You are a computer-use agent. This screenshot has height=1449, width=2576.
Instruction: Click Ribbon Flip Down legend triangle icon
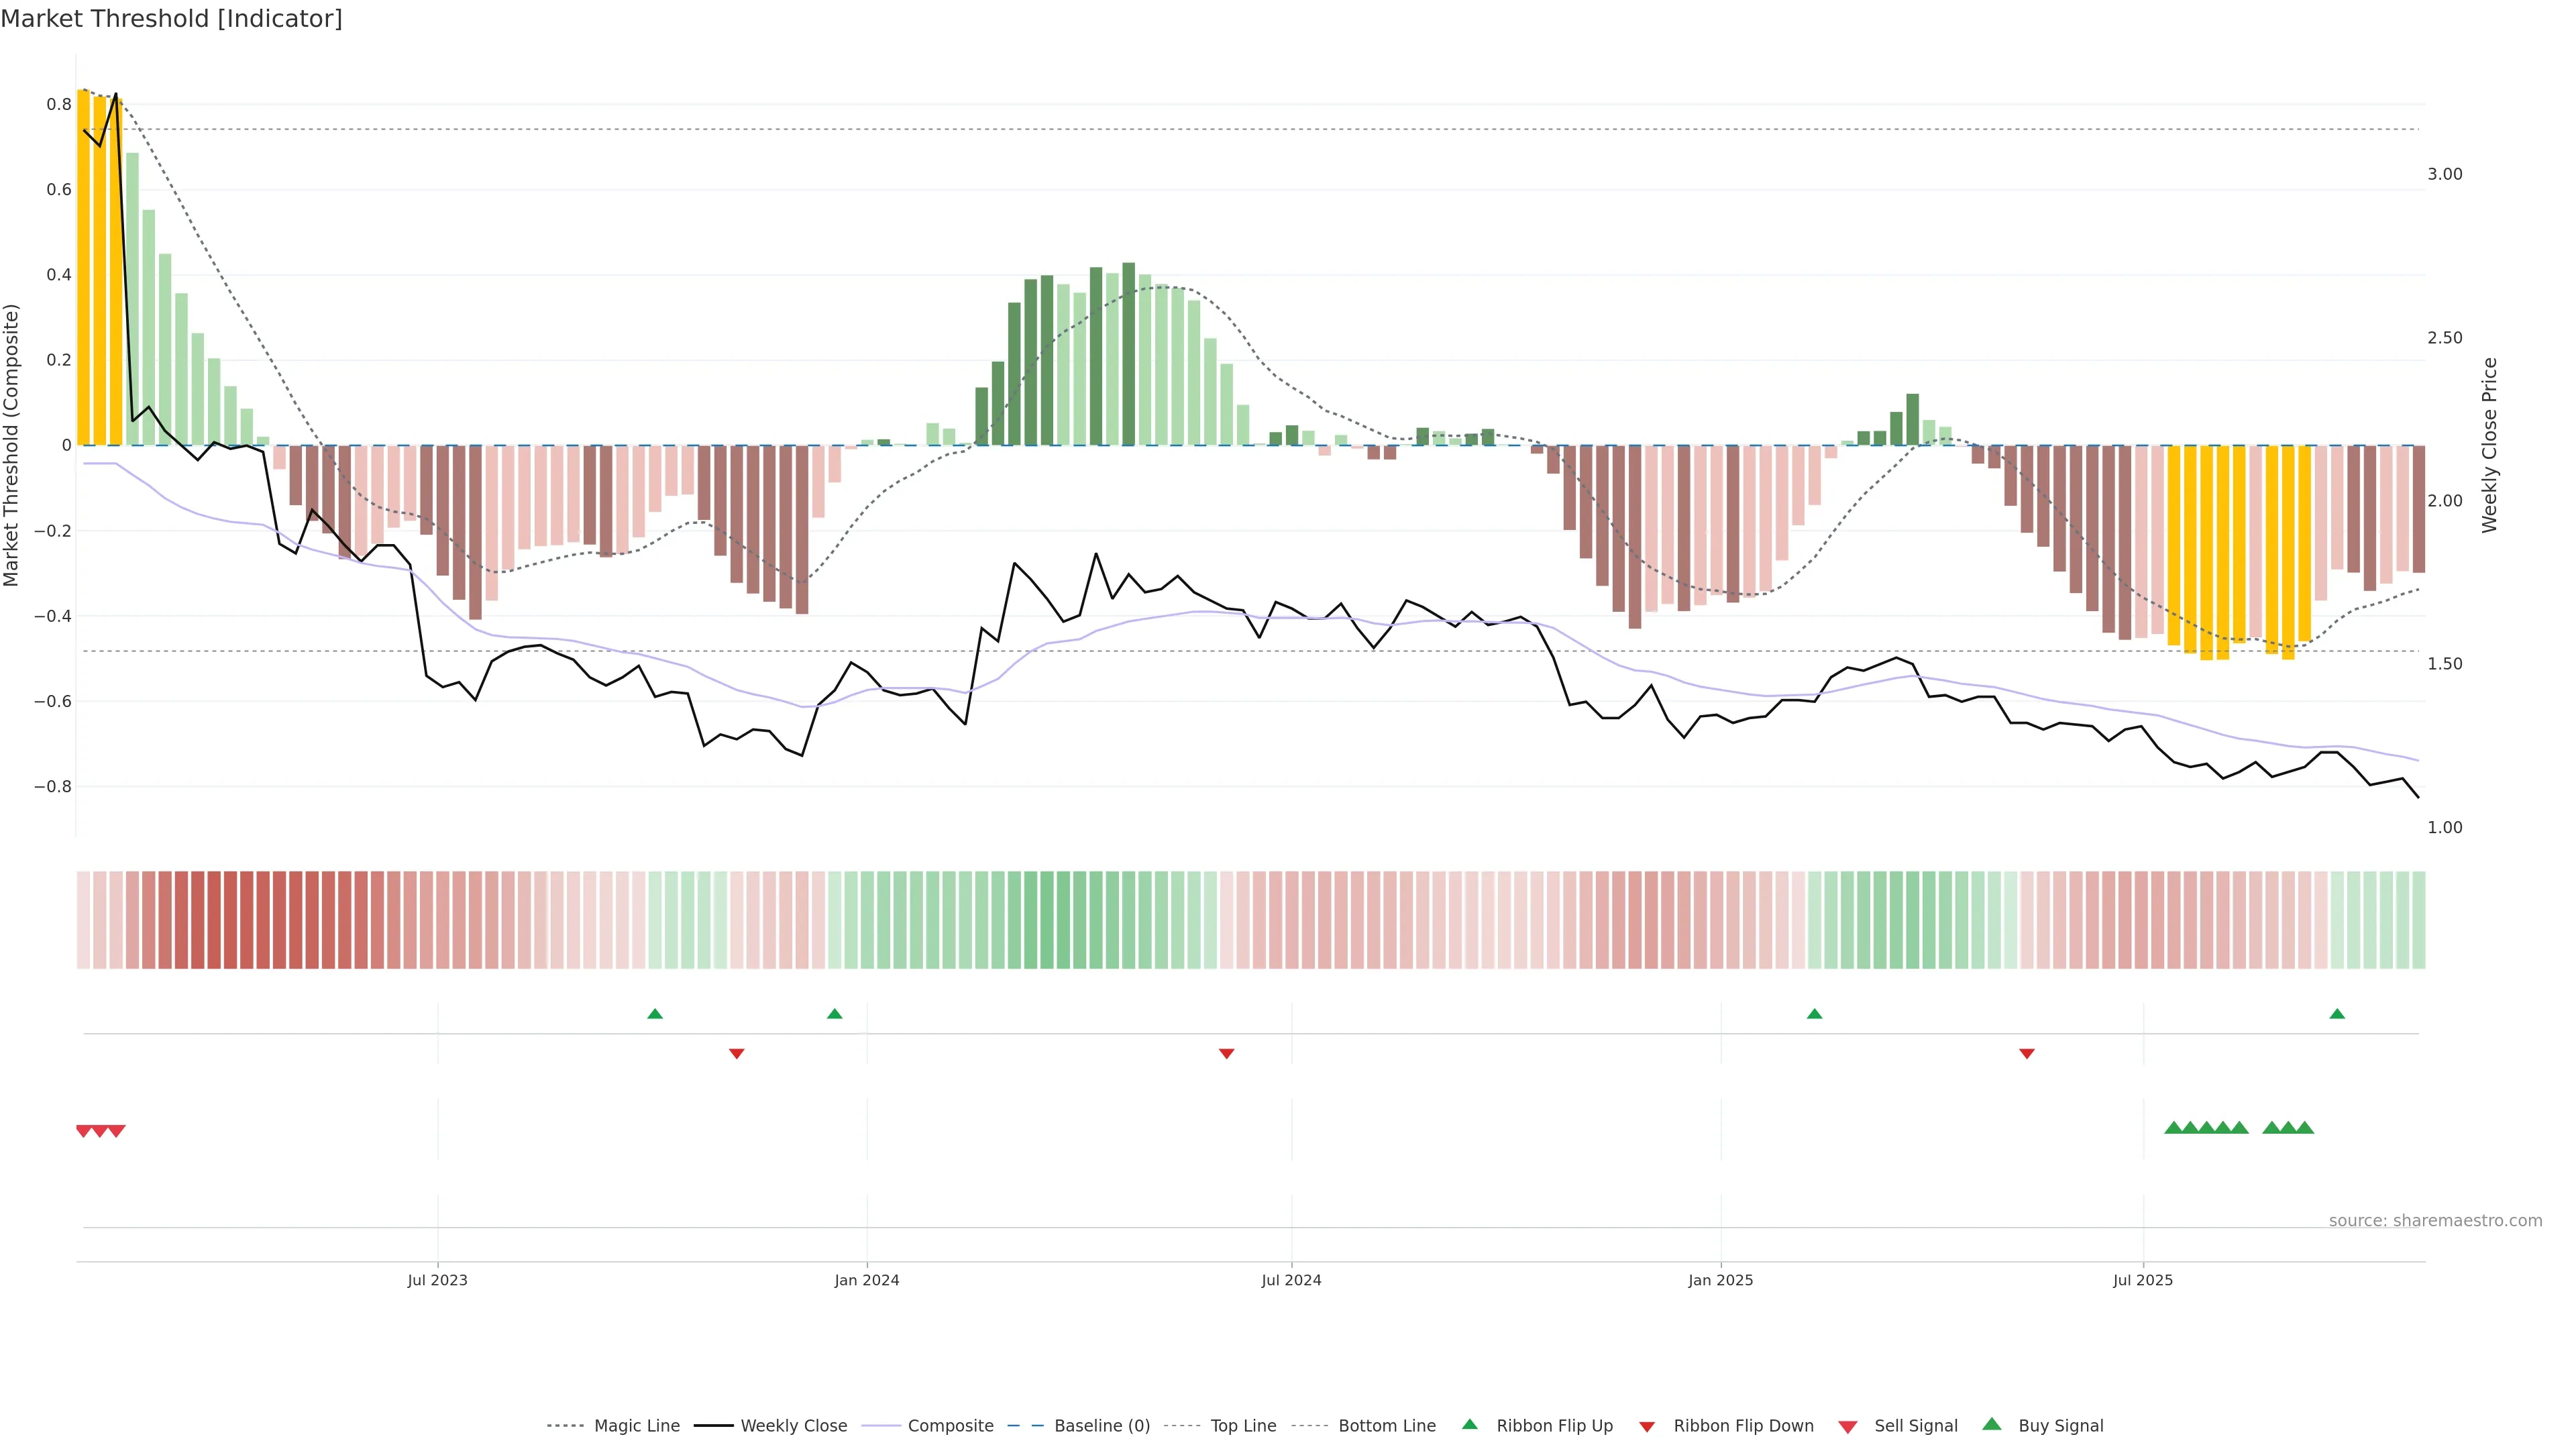click(1647, 1427)
